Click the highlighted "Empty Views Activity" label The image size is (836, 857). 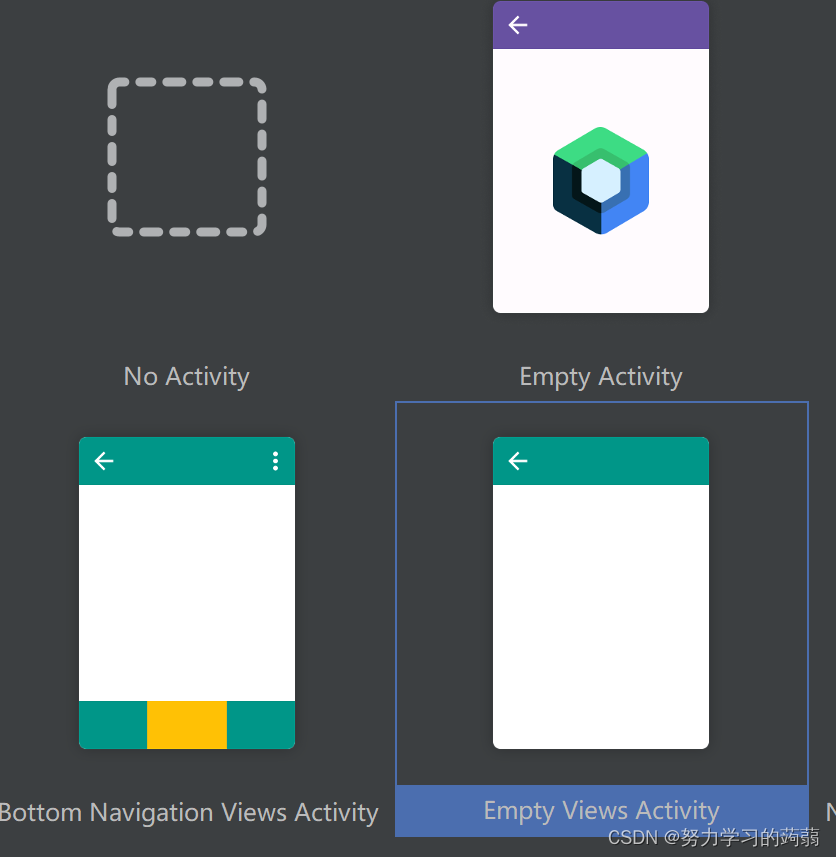601,811
